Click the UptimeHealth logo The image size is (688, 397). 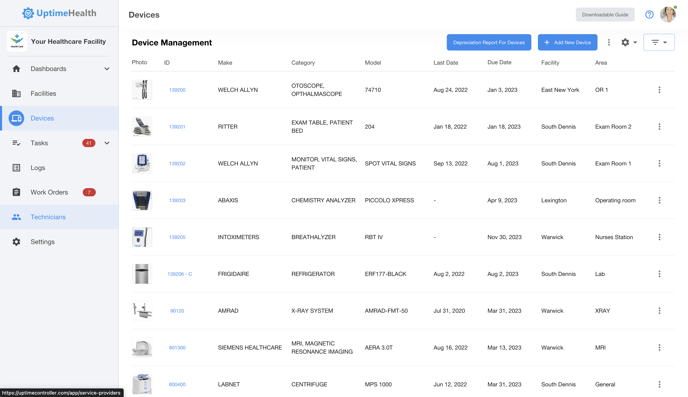pyautogui.click(x=59, y=13)
